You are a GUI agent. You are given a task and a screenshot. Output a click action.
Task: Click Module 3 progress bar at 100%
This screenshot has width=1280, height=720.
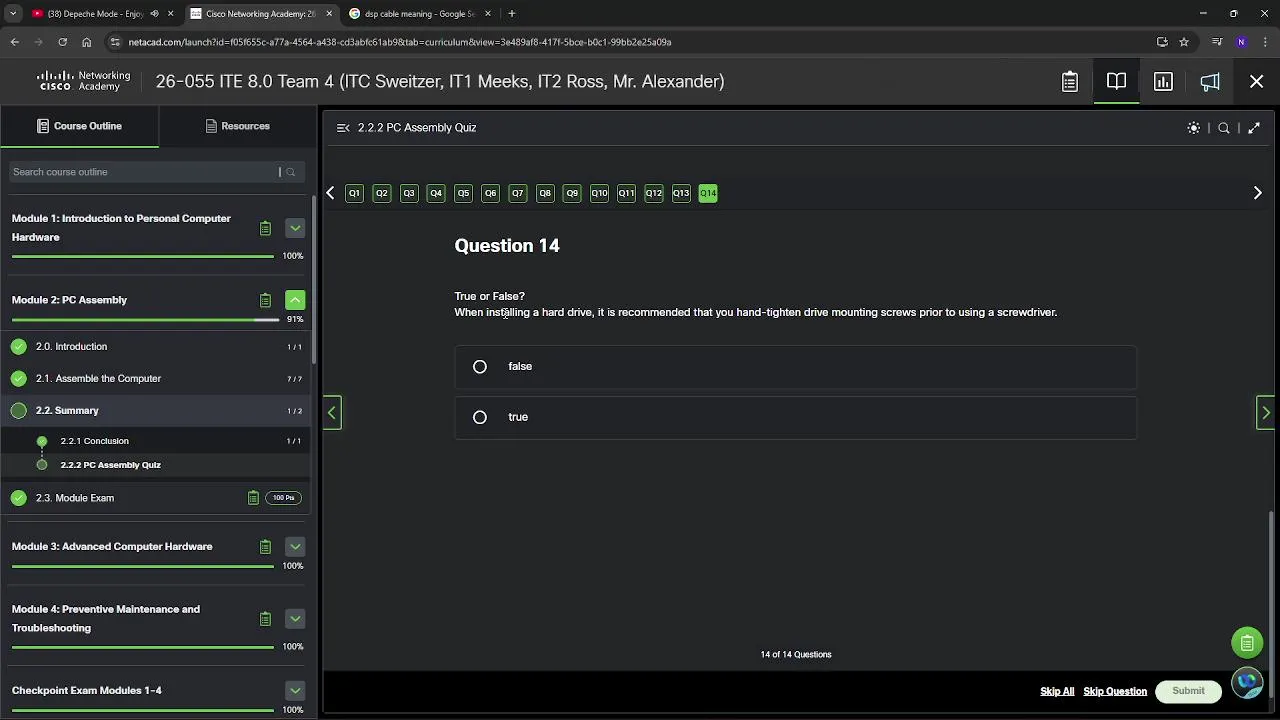[x=142, y=566]
